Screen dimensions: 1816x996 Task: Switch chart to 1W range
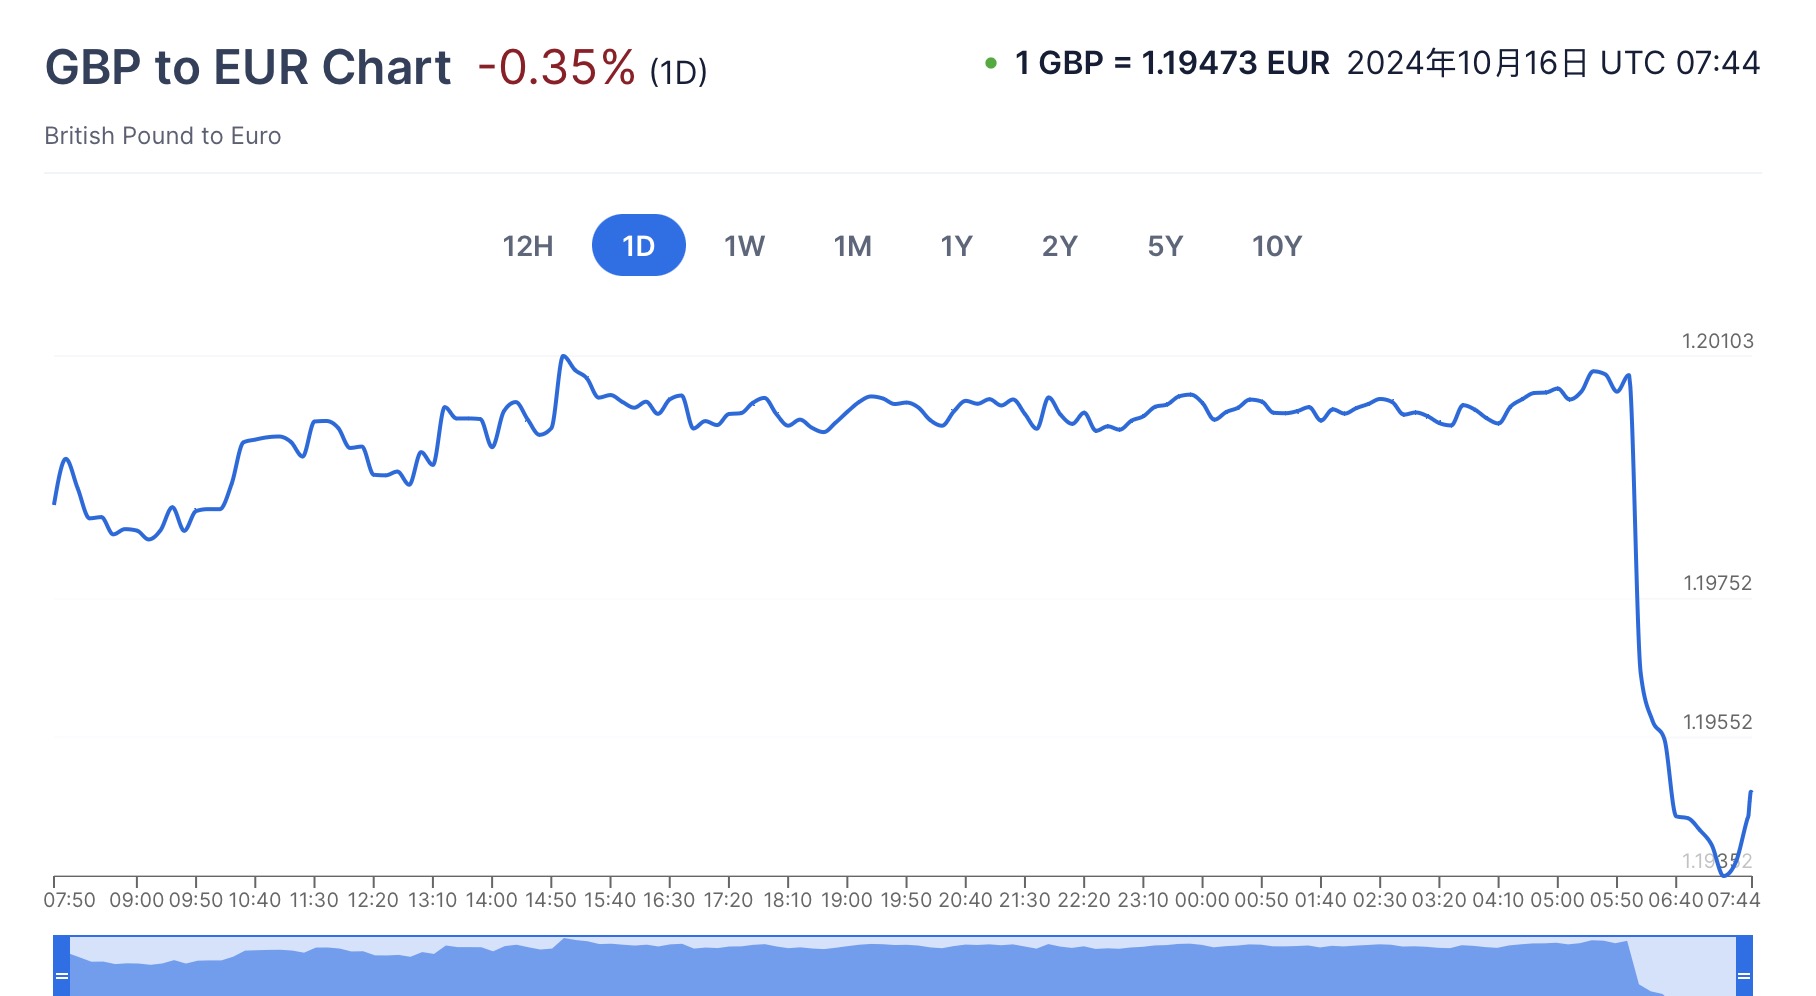click(x=744, y=246)
